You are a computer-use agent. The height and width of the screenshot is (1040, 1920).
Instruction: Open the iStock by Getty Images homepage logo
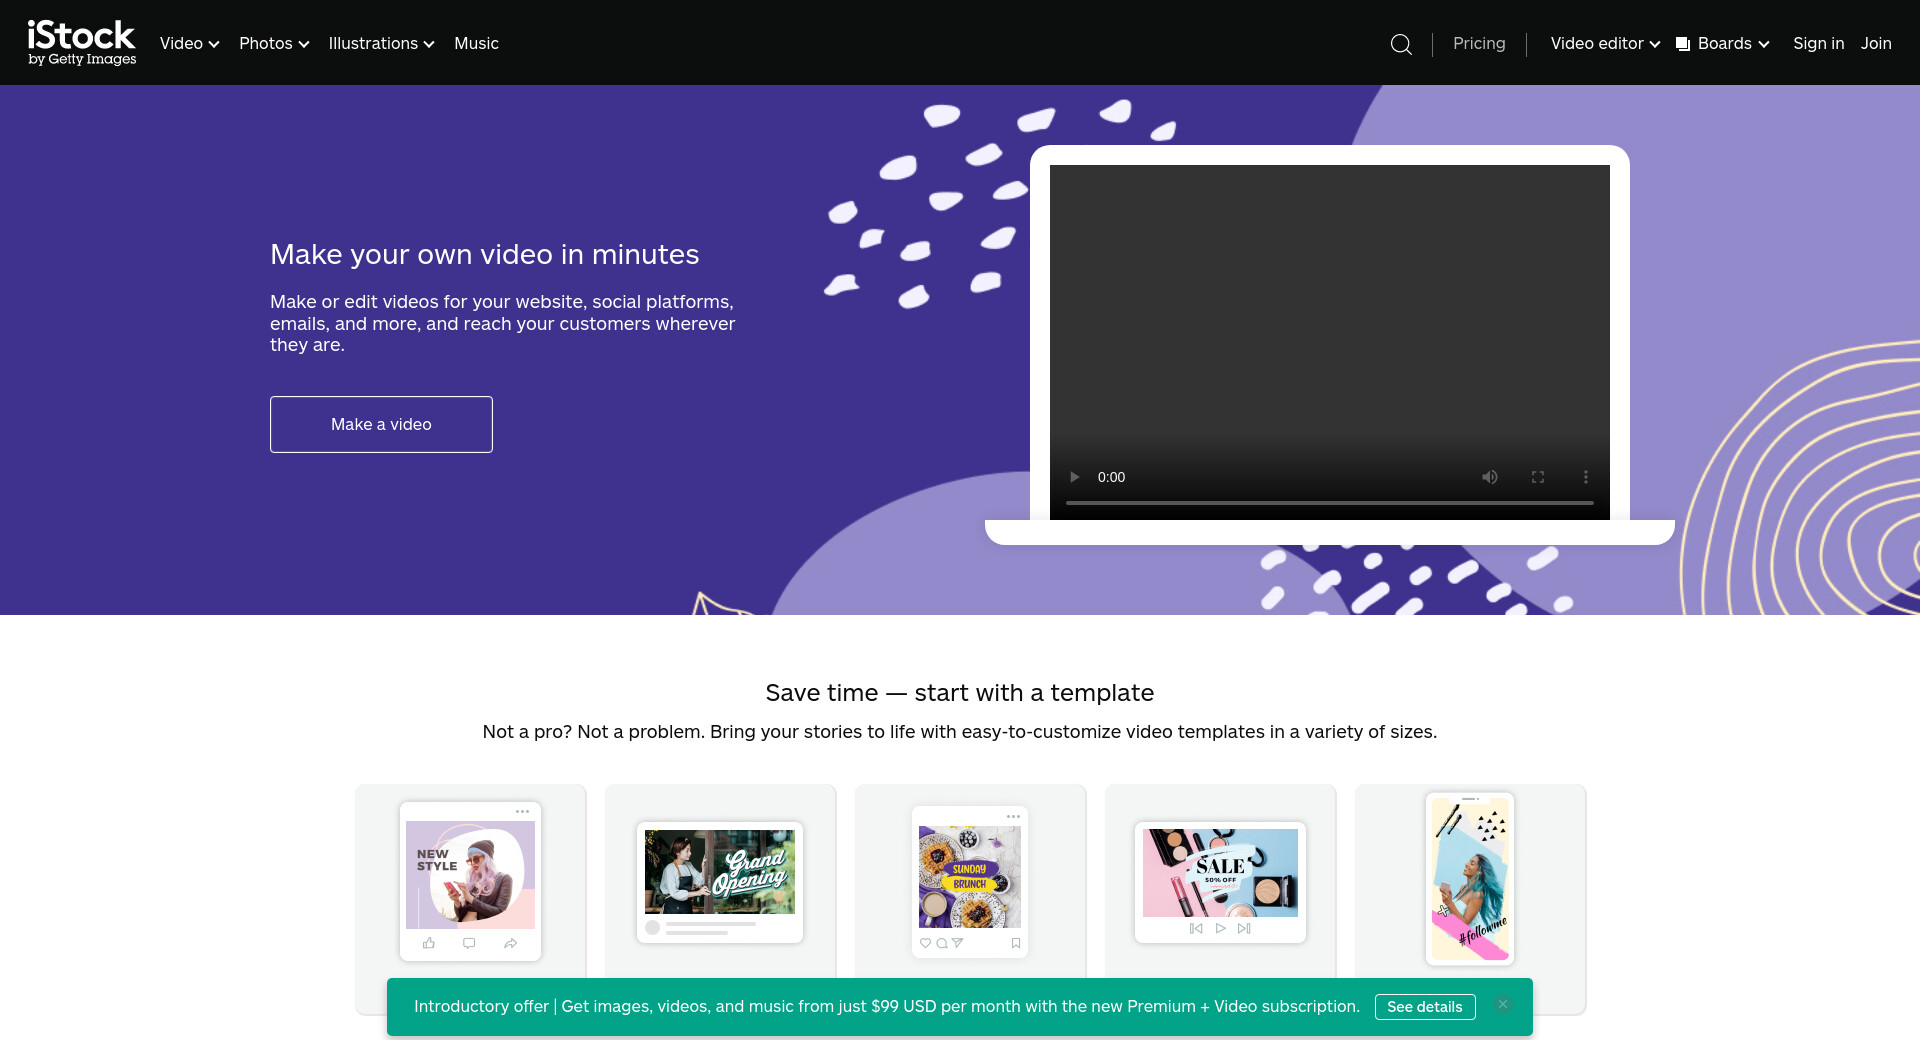click(x=82, y=43)
